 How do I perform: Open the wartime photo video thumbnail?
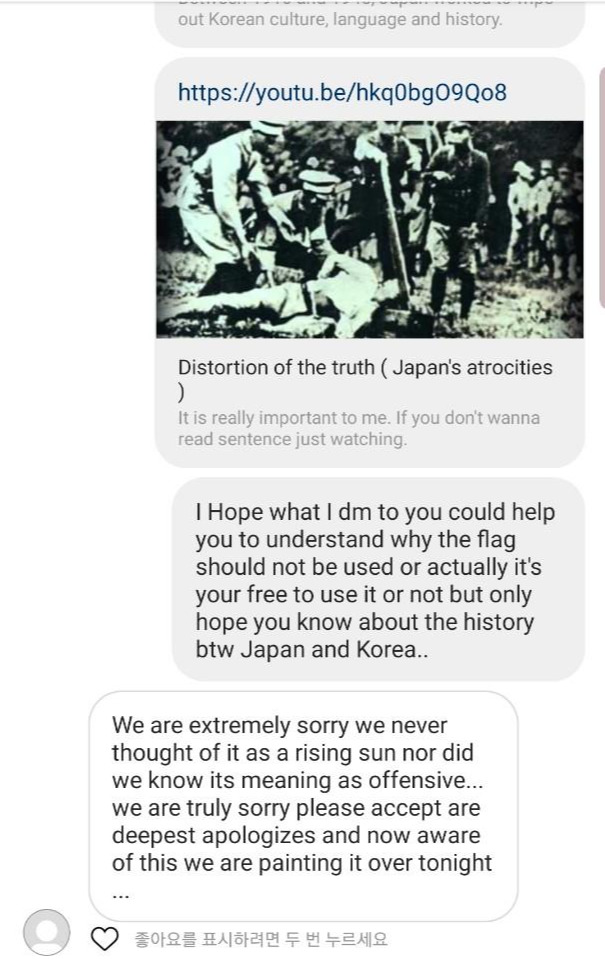pyautogui.click(x=370, y=229)
